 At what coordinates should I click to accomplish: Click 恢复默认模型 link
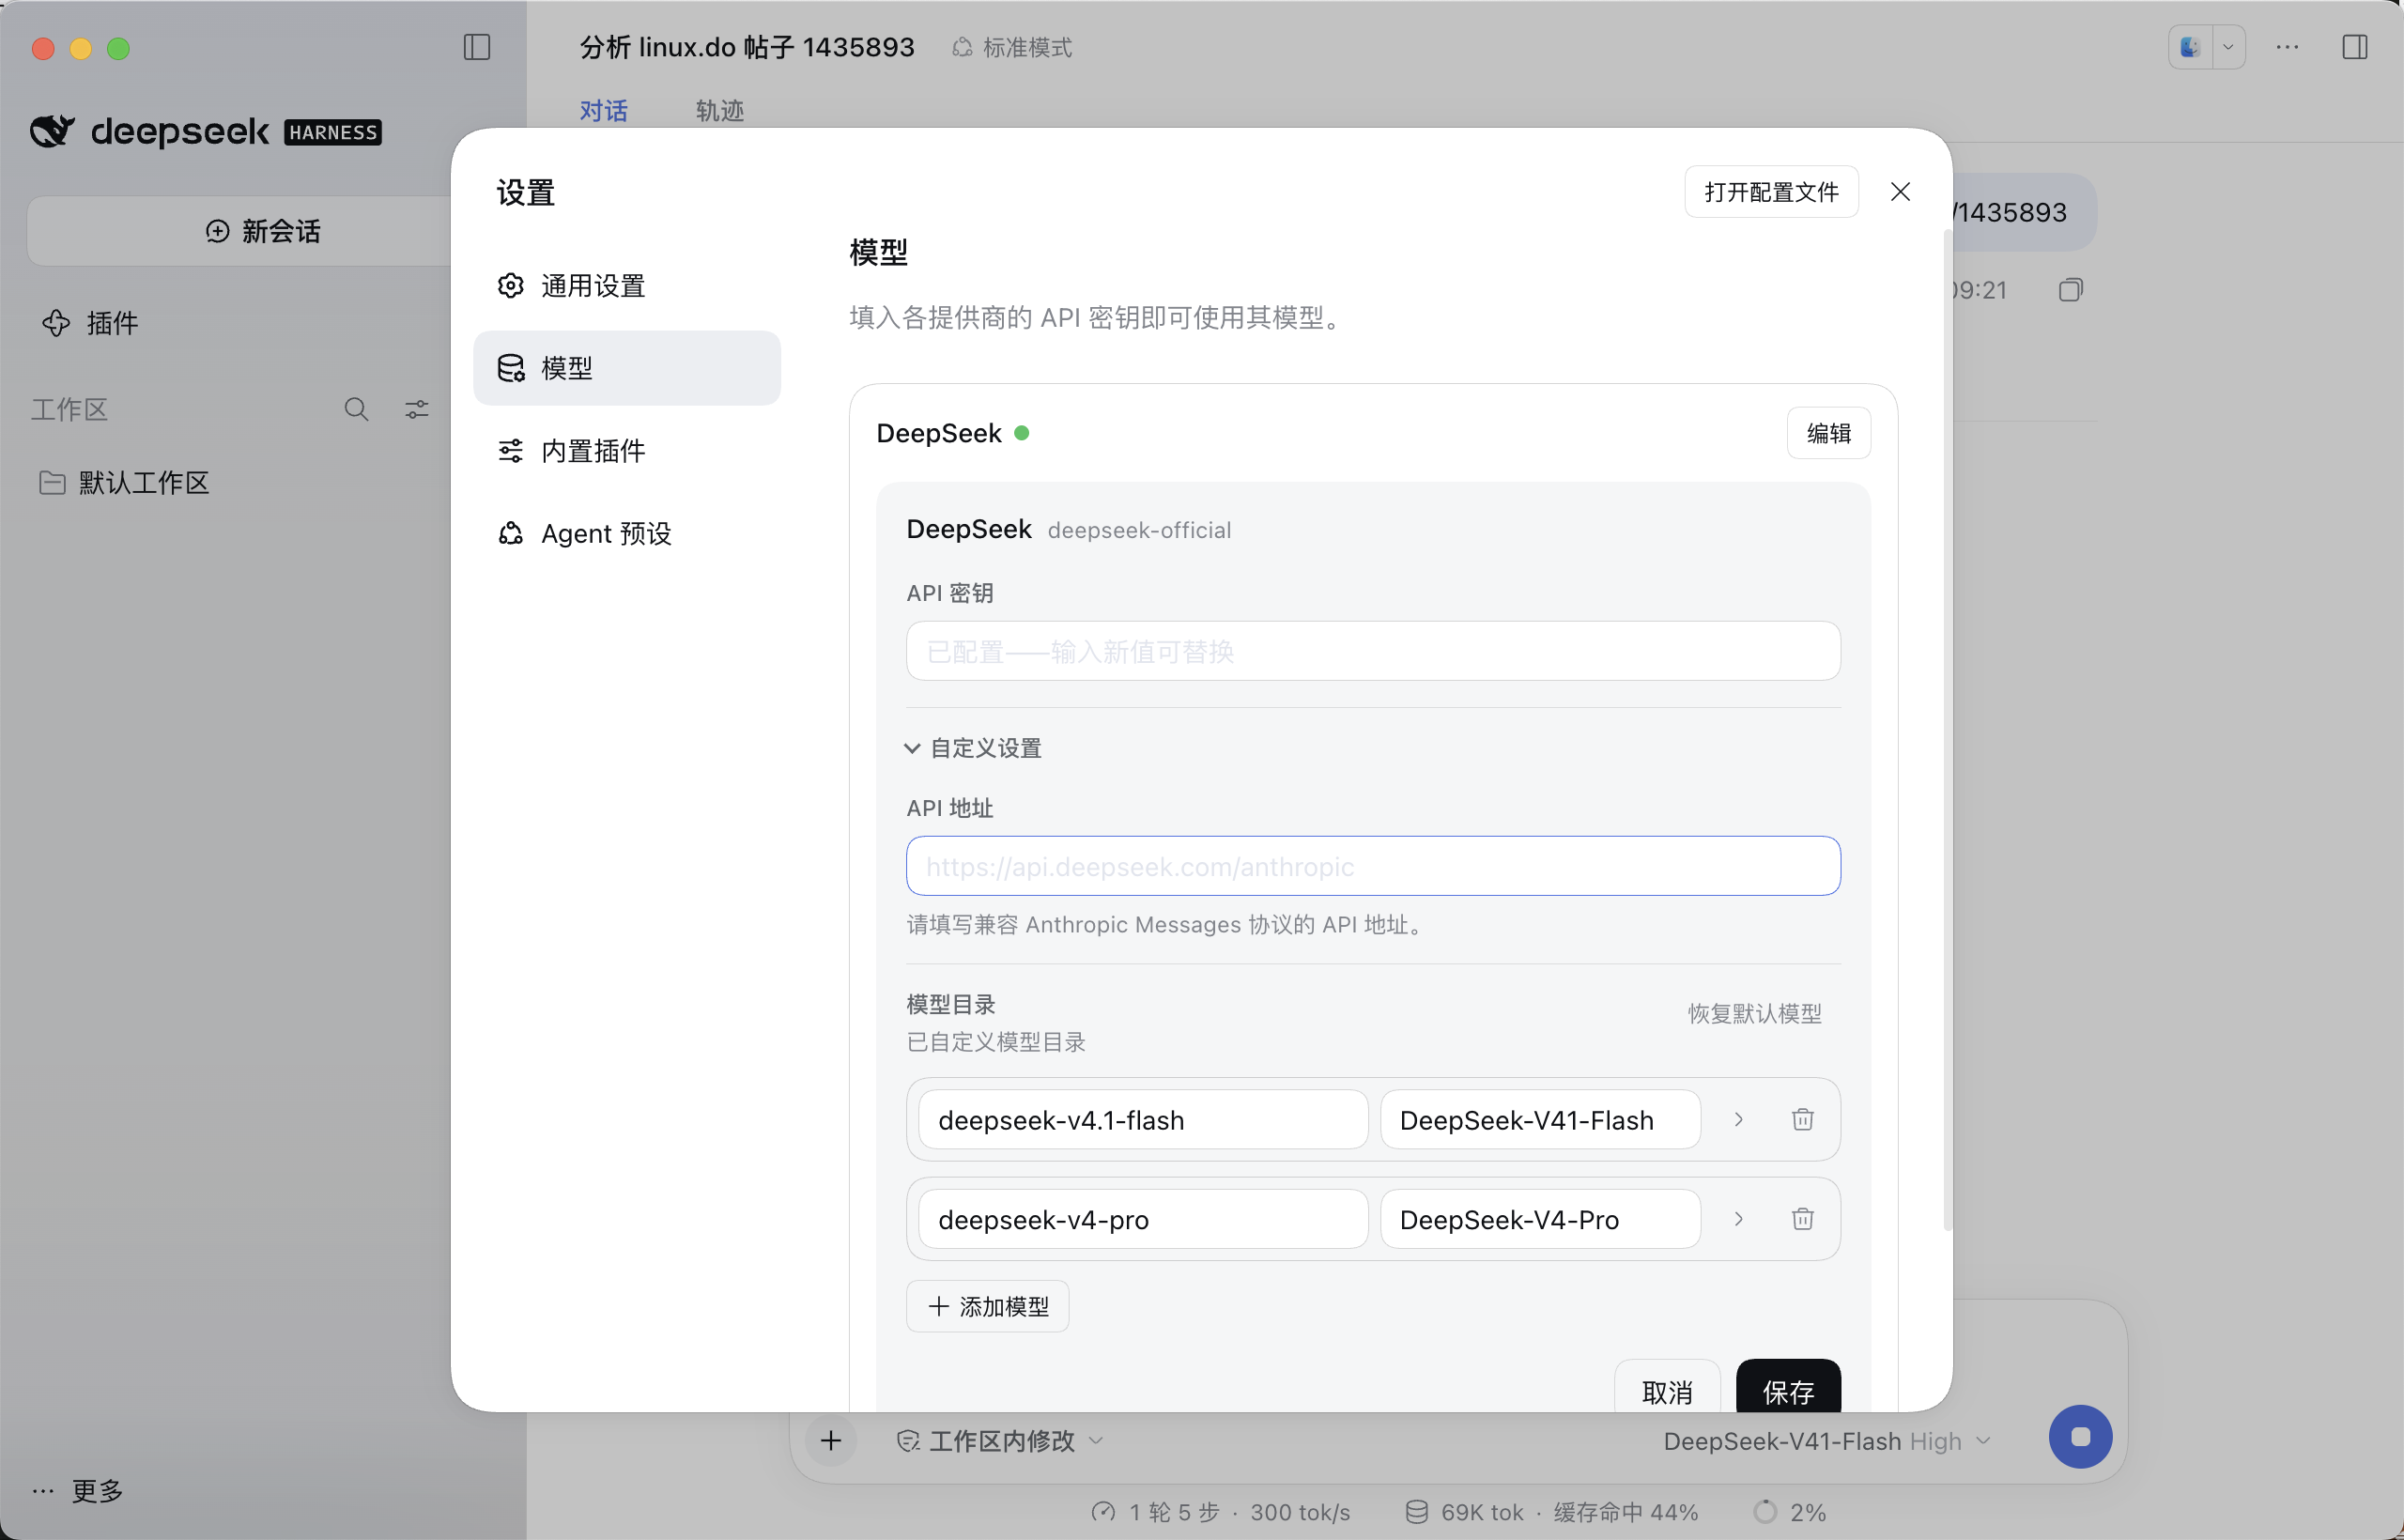click(x=1754, y=1013)
